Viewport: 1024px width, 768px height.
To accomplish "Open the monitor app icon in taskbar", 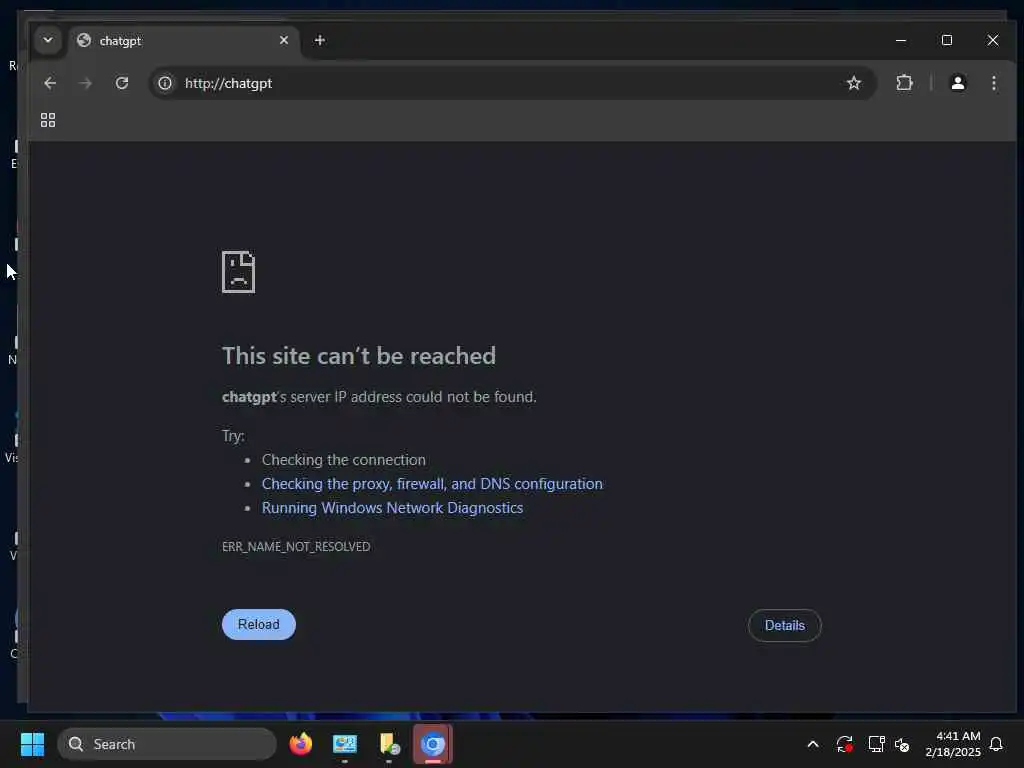I will pos(345,744).
